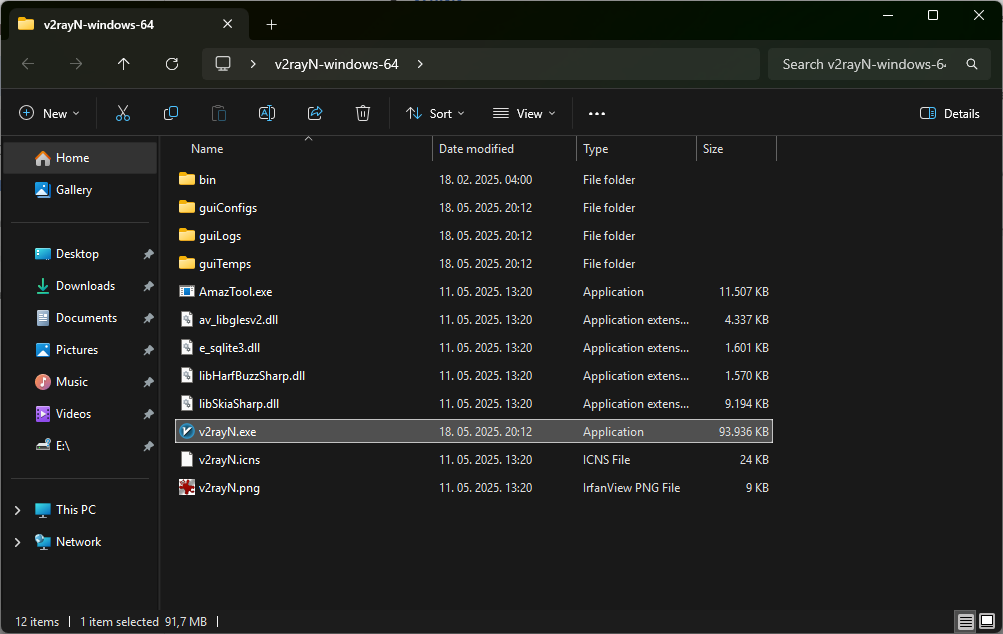The height and width of the screenshot is (634, 1003).
Task: Select Downloads in the navigation pane
Action: point(85,286)
